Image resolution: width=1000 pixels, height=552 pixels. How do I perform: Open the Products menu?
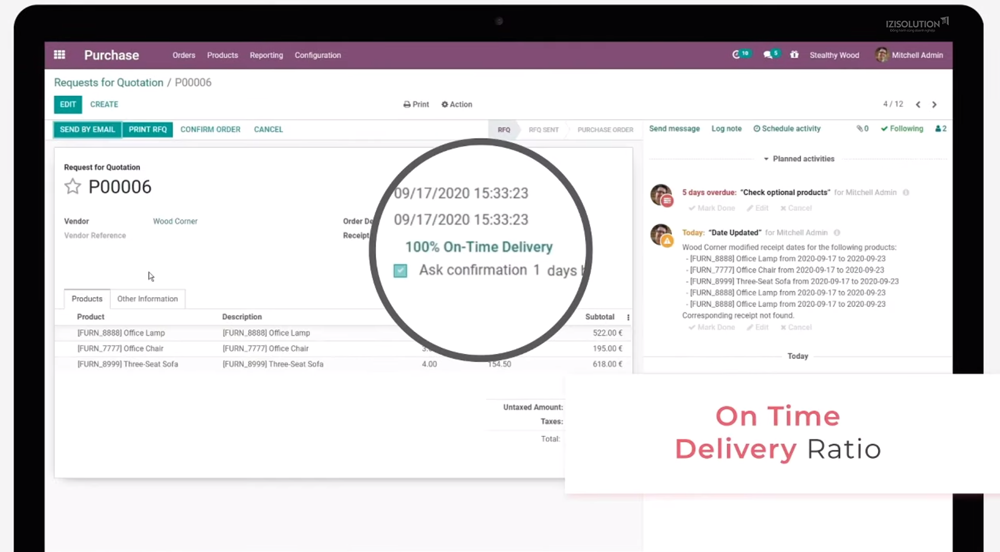(223, 55)
